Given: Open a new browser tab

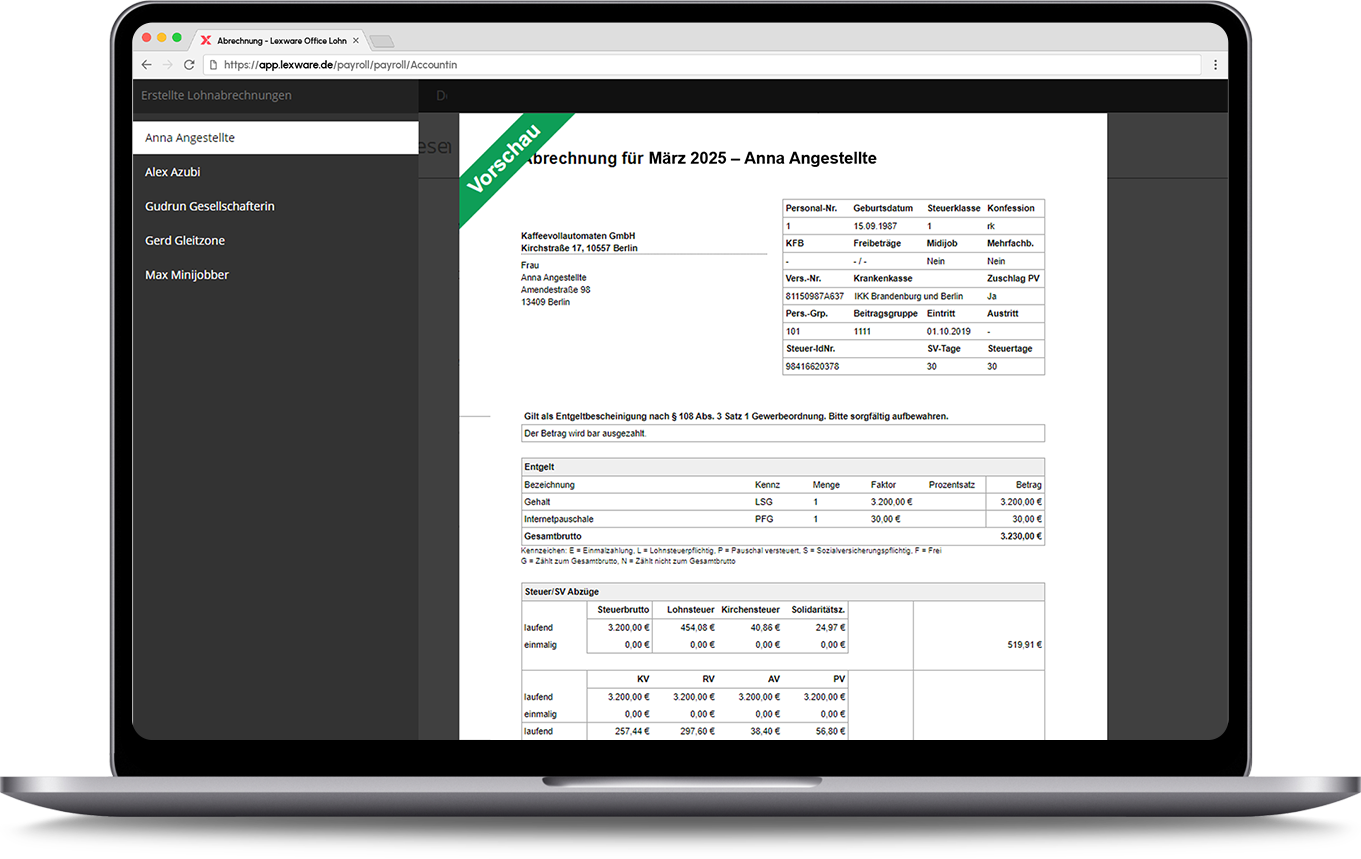Looking at the screenshot, I should coord(382,42).
